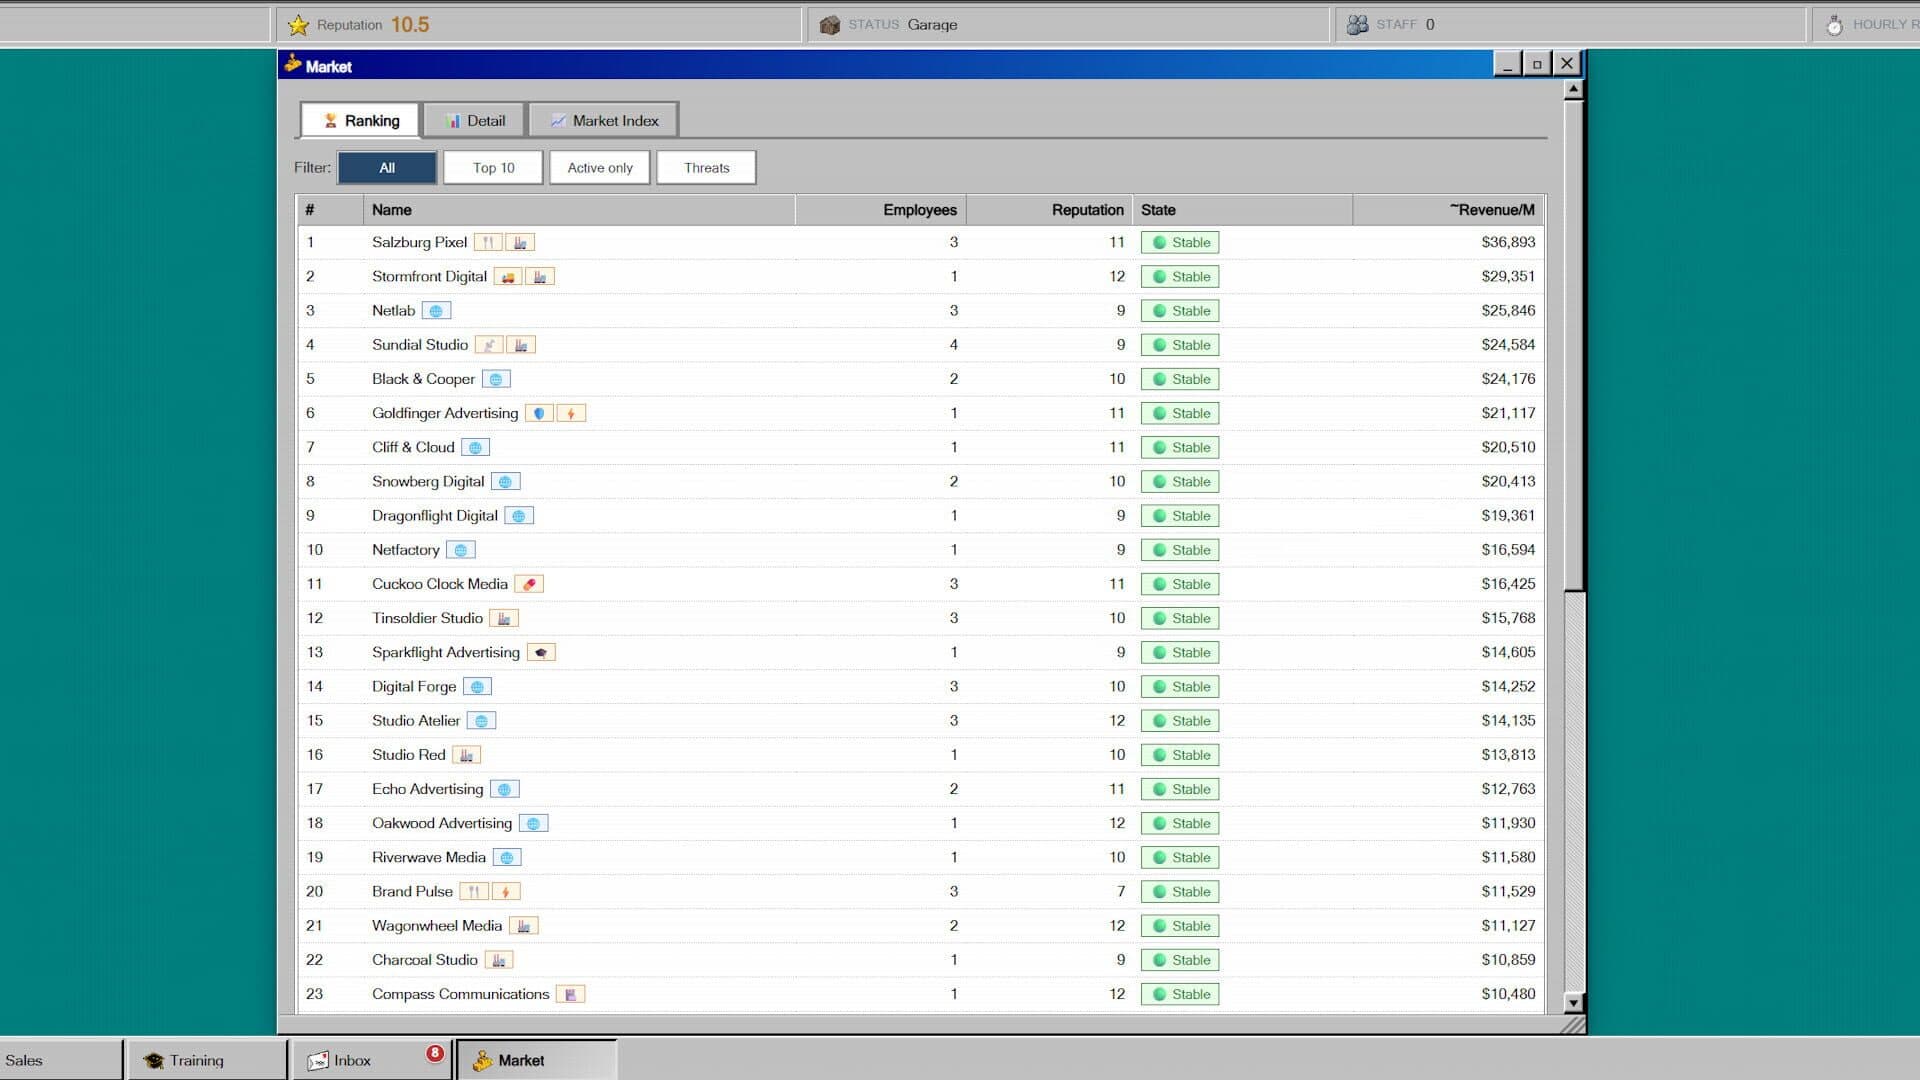Sort by the Employees column header

pyautogui.click(x=881, y=210)
